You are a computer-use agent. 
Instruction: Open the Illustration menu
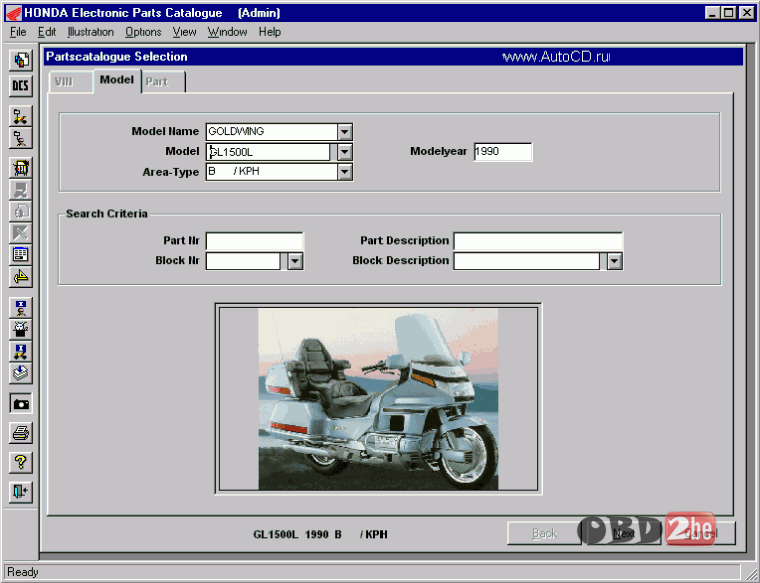click(x=91, y=32)
